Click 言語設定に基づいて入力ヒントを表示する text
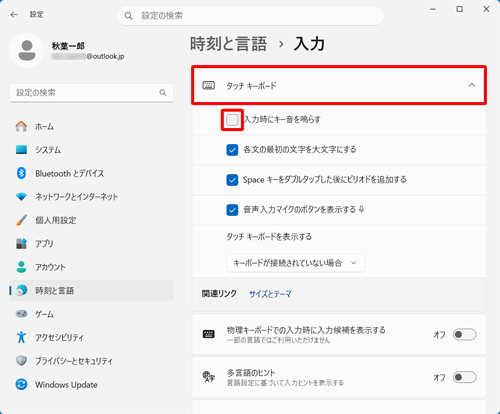 point(285,383)
